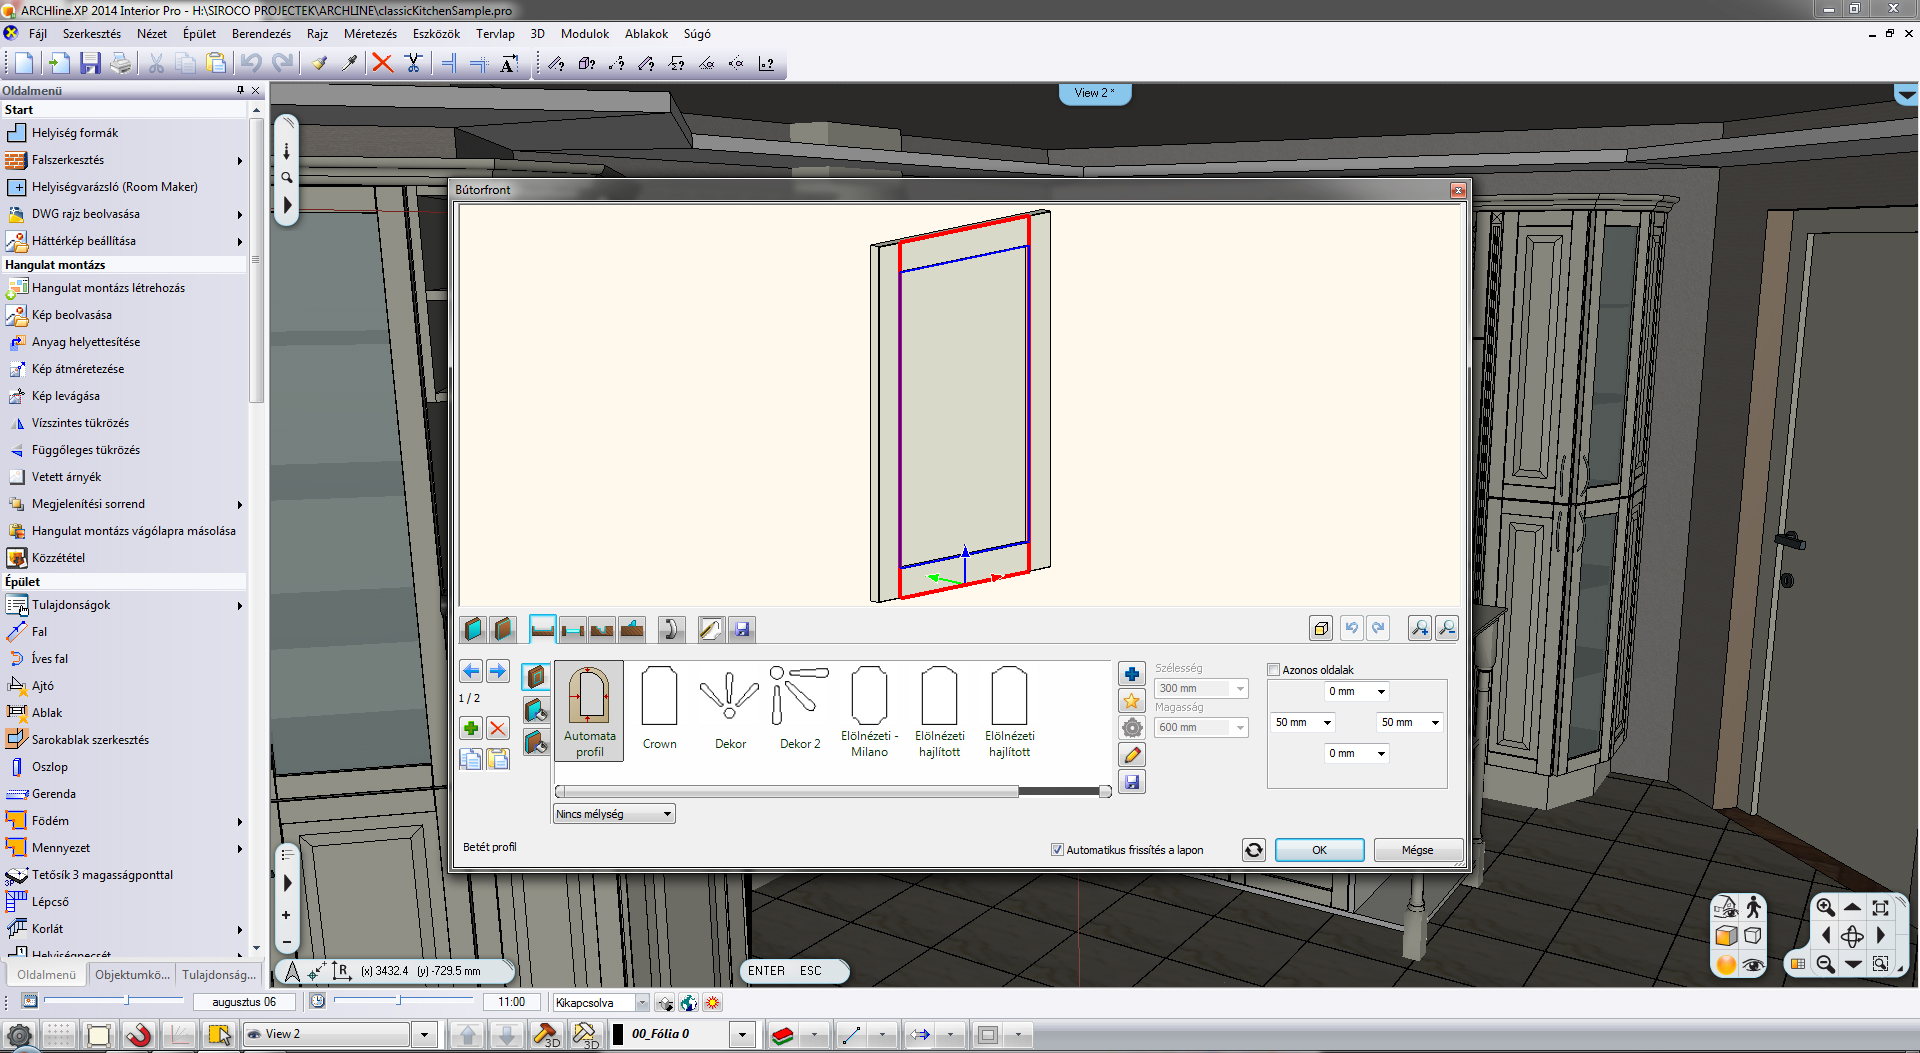Click the Mégse cancel button

pos(1417,850)
